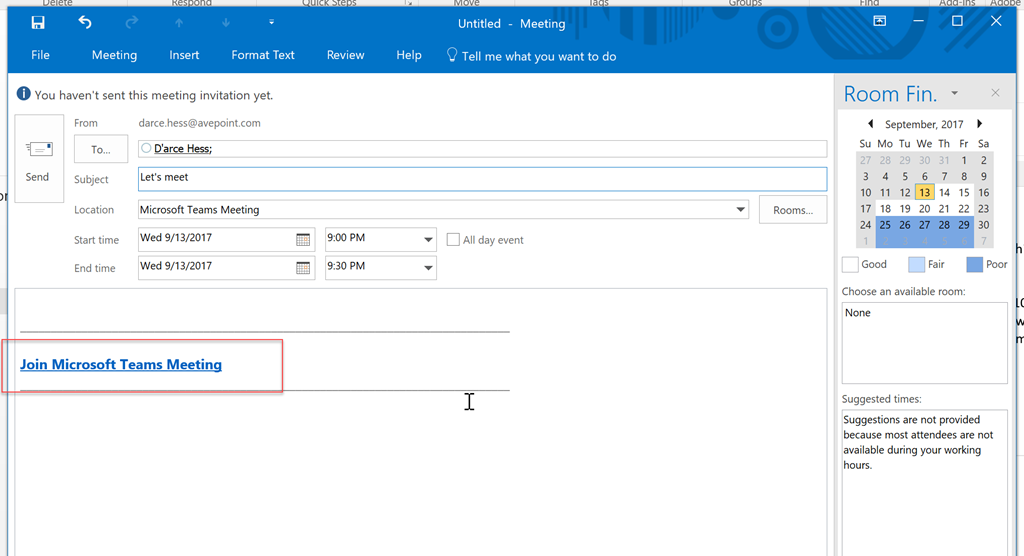
Task: Click the September, 2017 month header
Action: coord(924,124)
